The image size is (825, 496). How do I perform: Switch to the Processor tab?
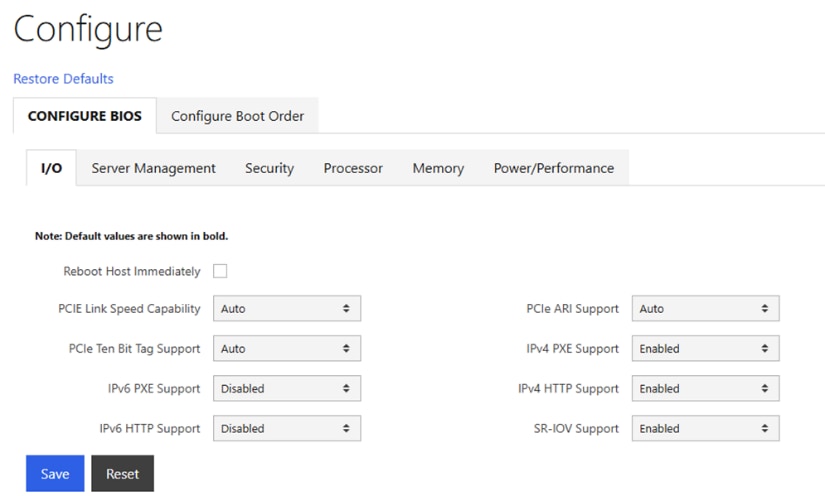(x=353, y=168)
